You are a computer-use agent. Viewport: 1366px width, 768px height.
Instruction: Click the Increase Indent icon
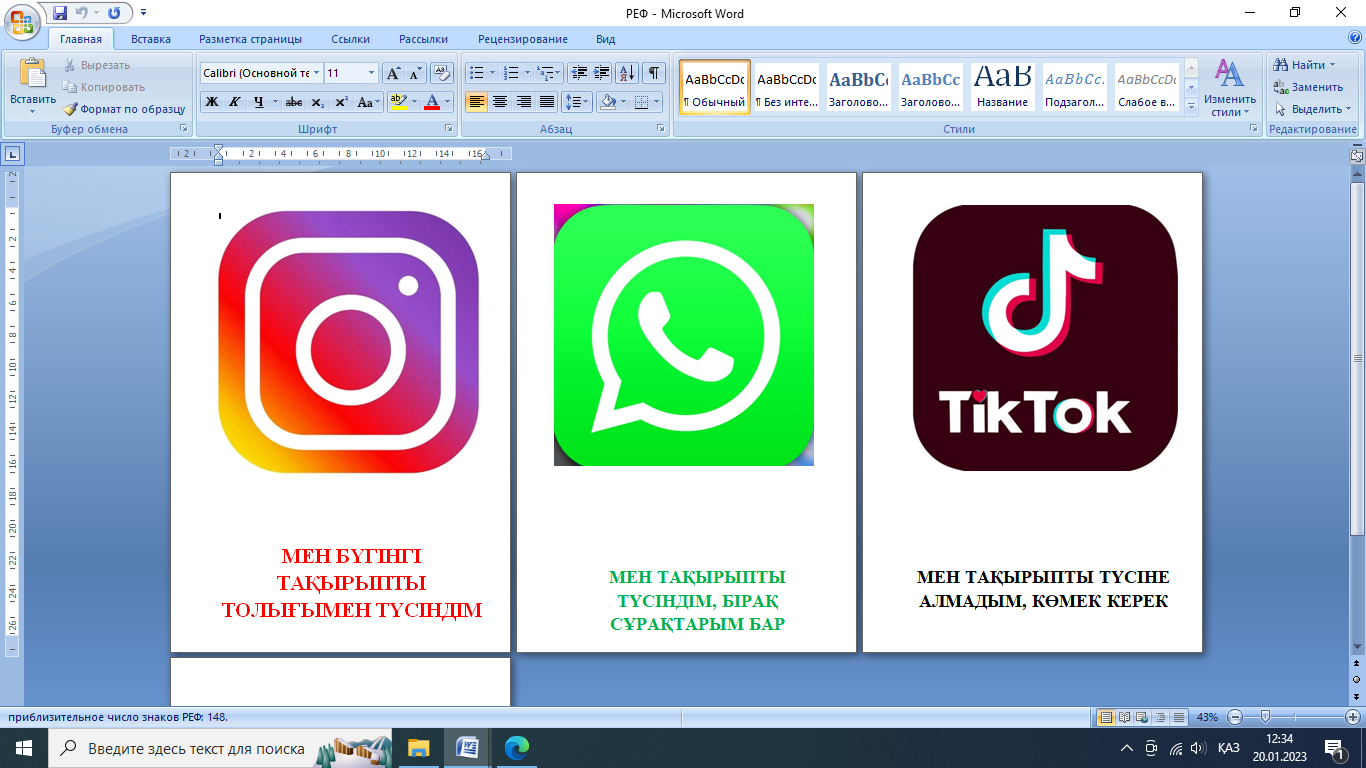602,73
